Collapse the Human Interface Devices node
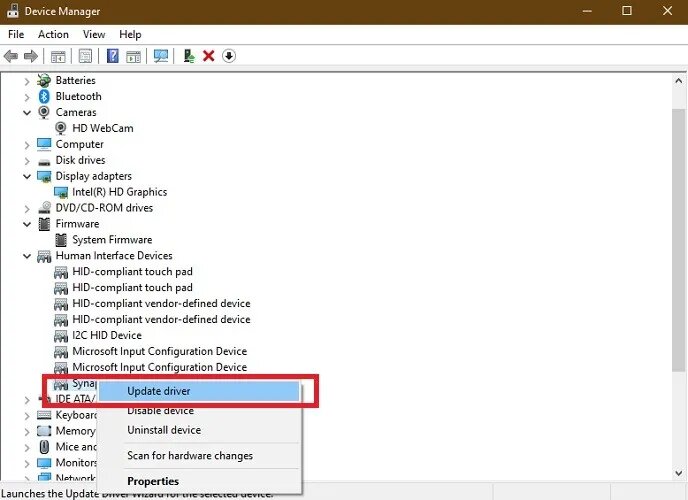688x500 pixels. [x=27, y=256]
